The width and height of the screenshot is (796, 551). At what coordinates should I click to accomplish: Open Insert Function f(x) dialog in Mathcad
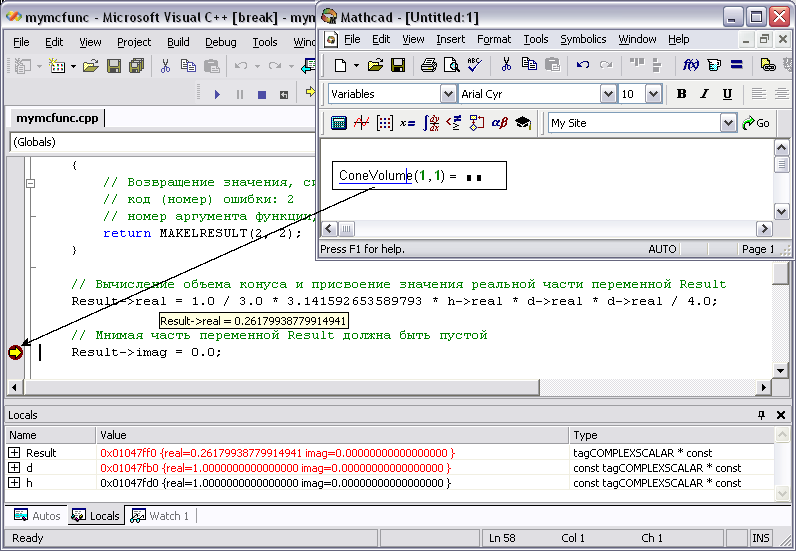pyautogui.click(x=691, y=64)
